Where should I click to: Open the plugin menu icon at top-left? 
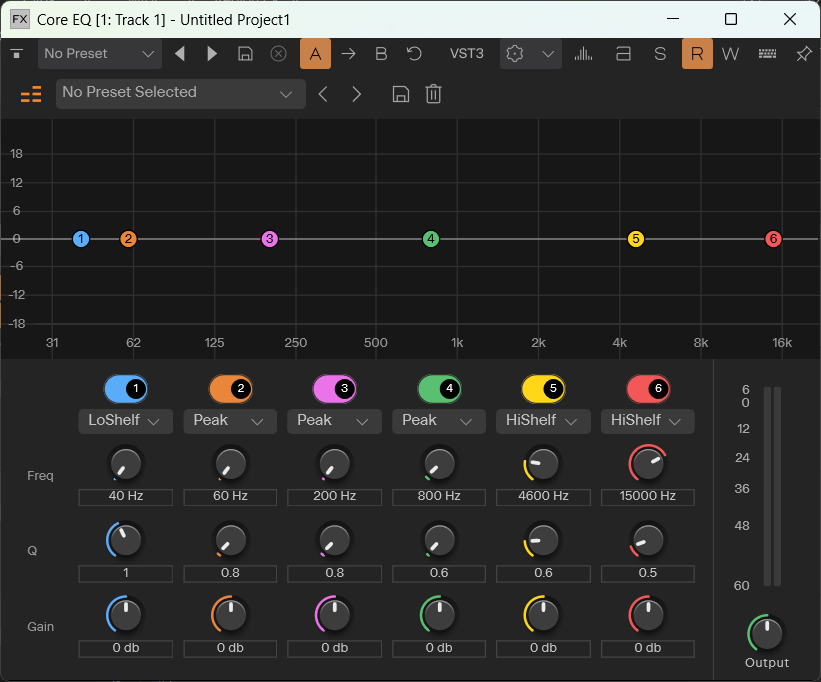pos(17,53)
